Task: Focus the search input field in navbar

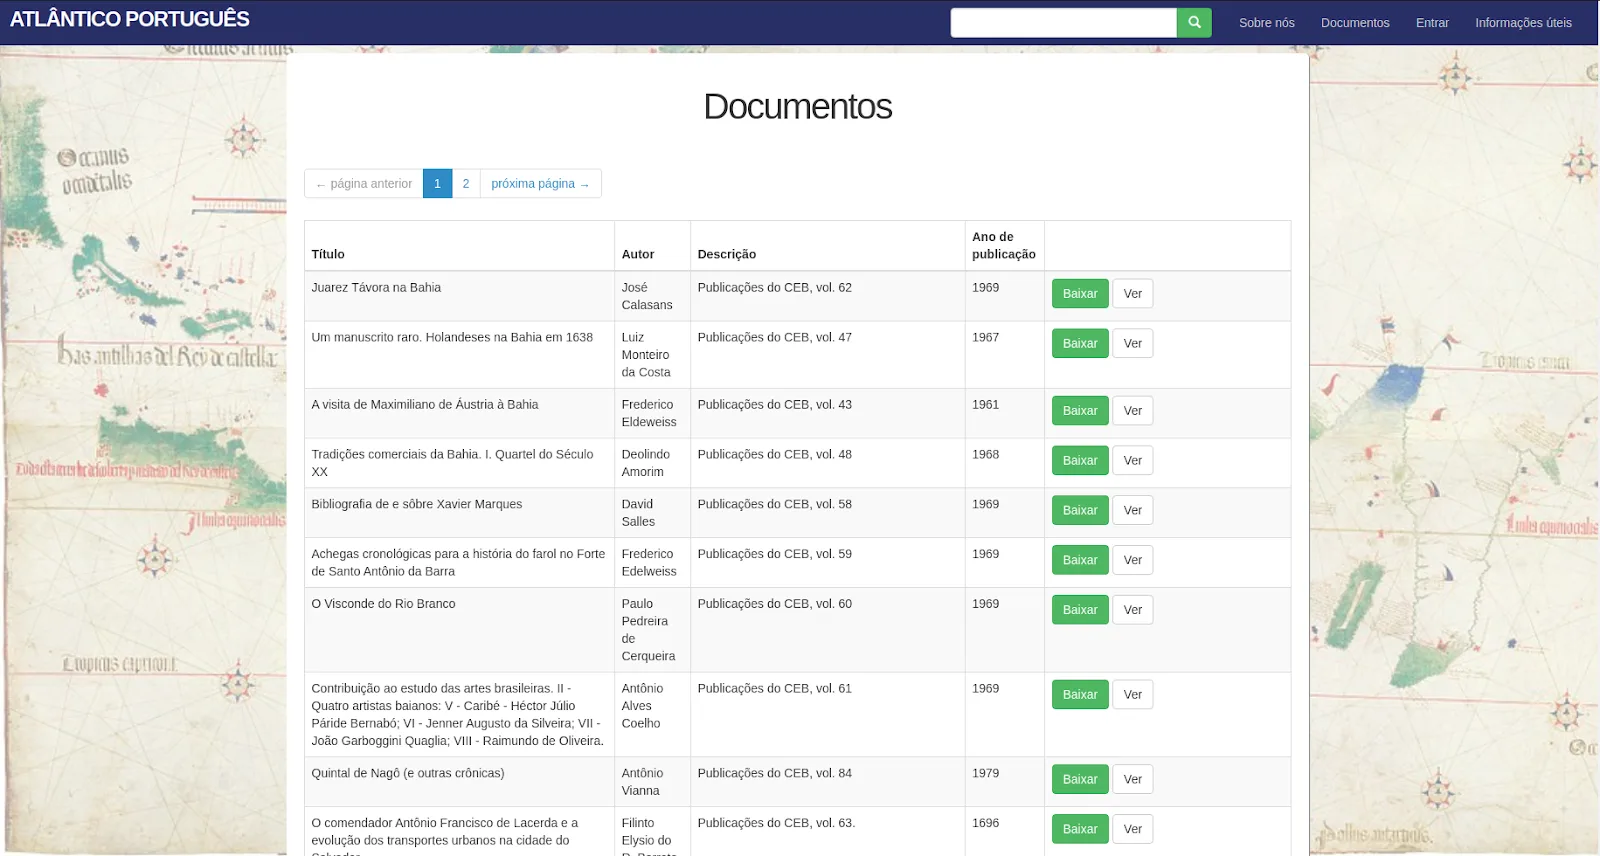Action: pos(1063,22)
